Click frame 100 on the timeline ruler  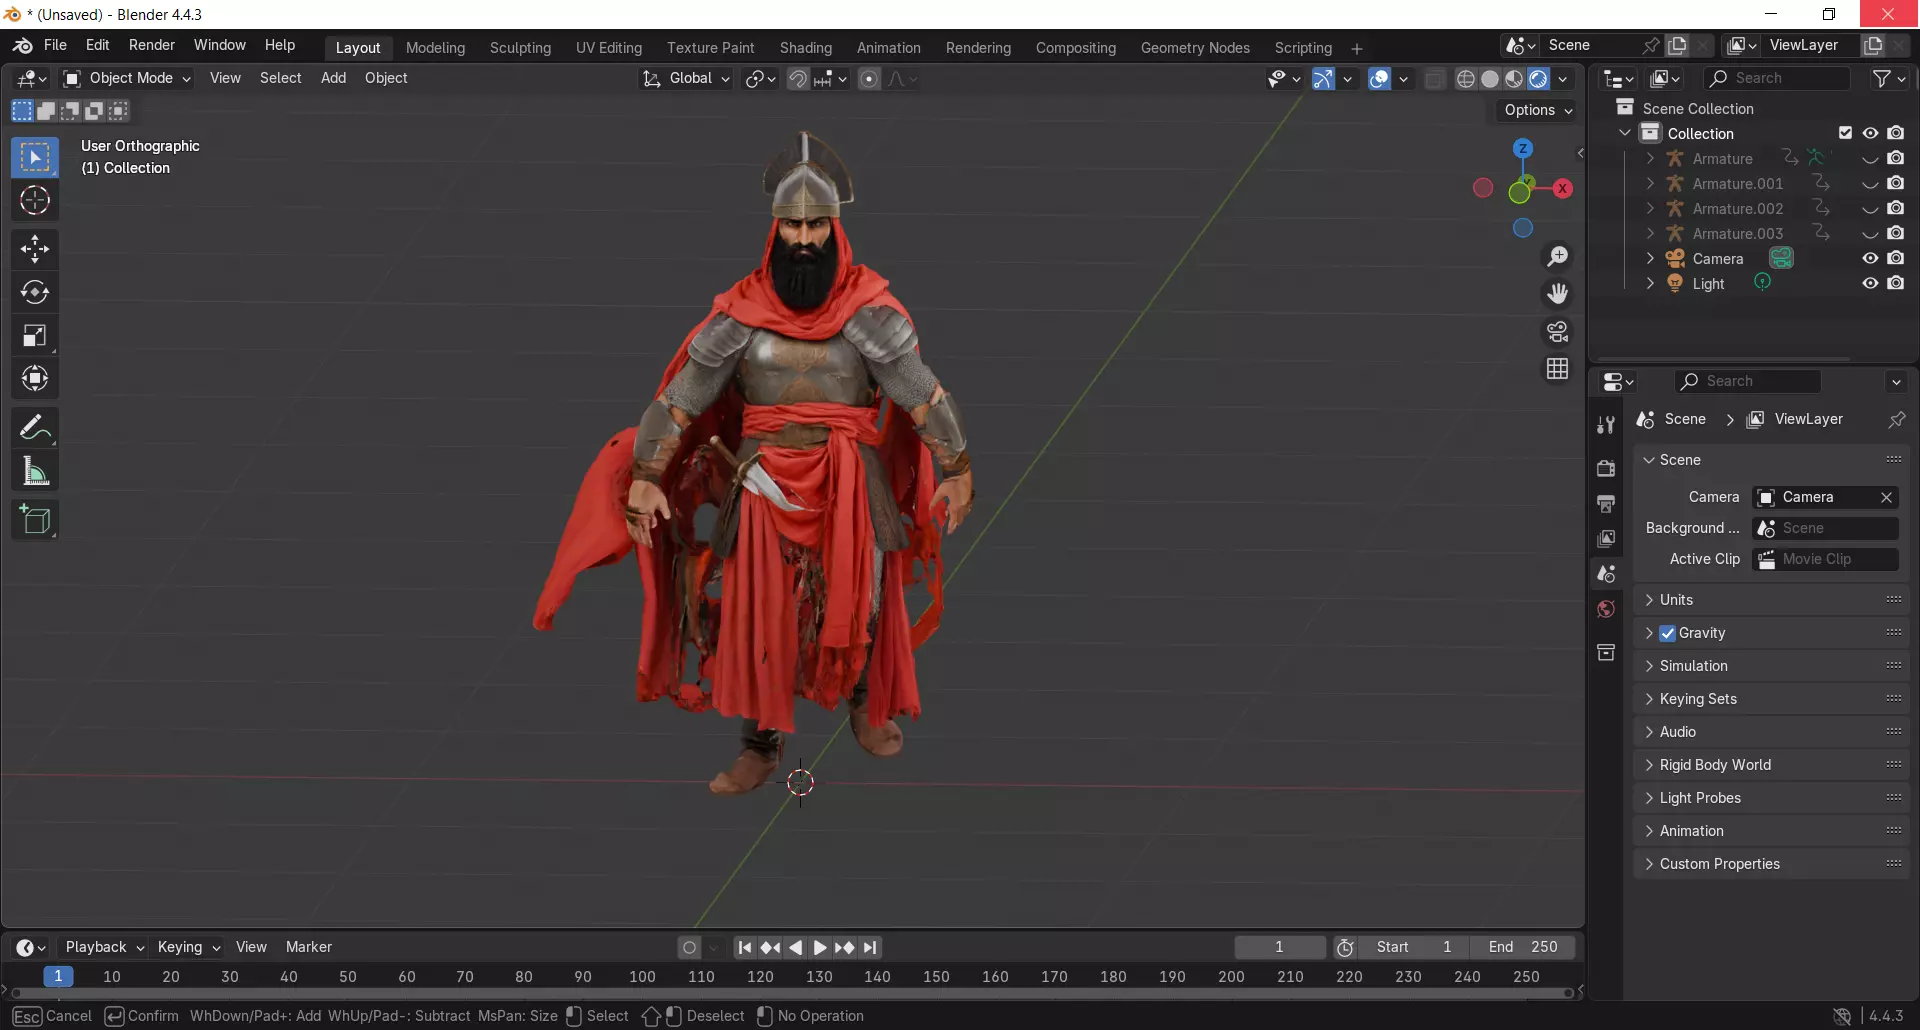click(642, 977)
